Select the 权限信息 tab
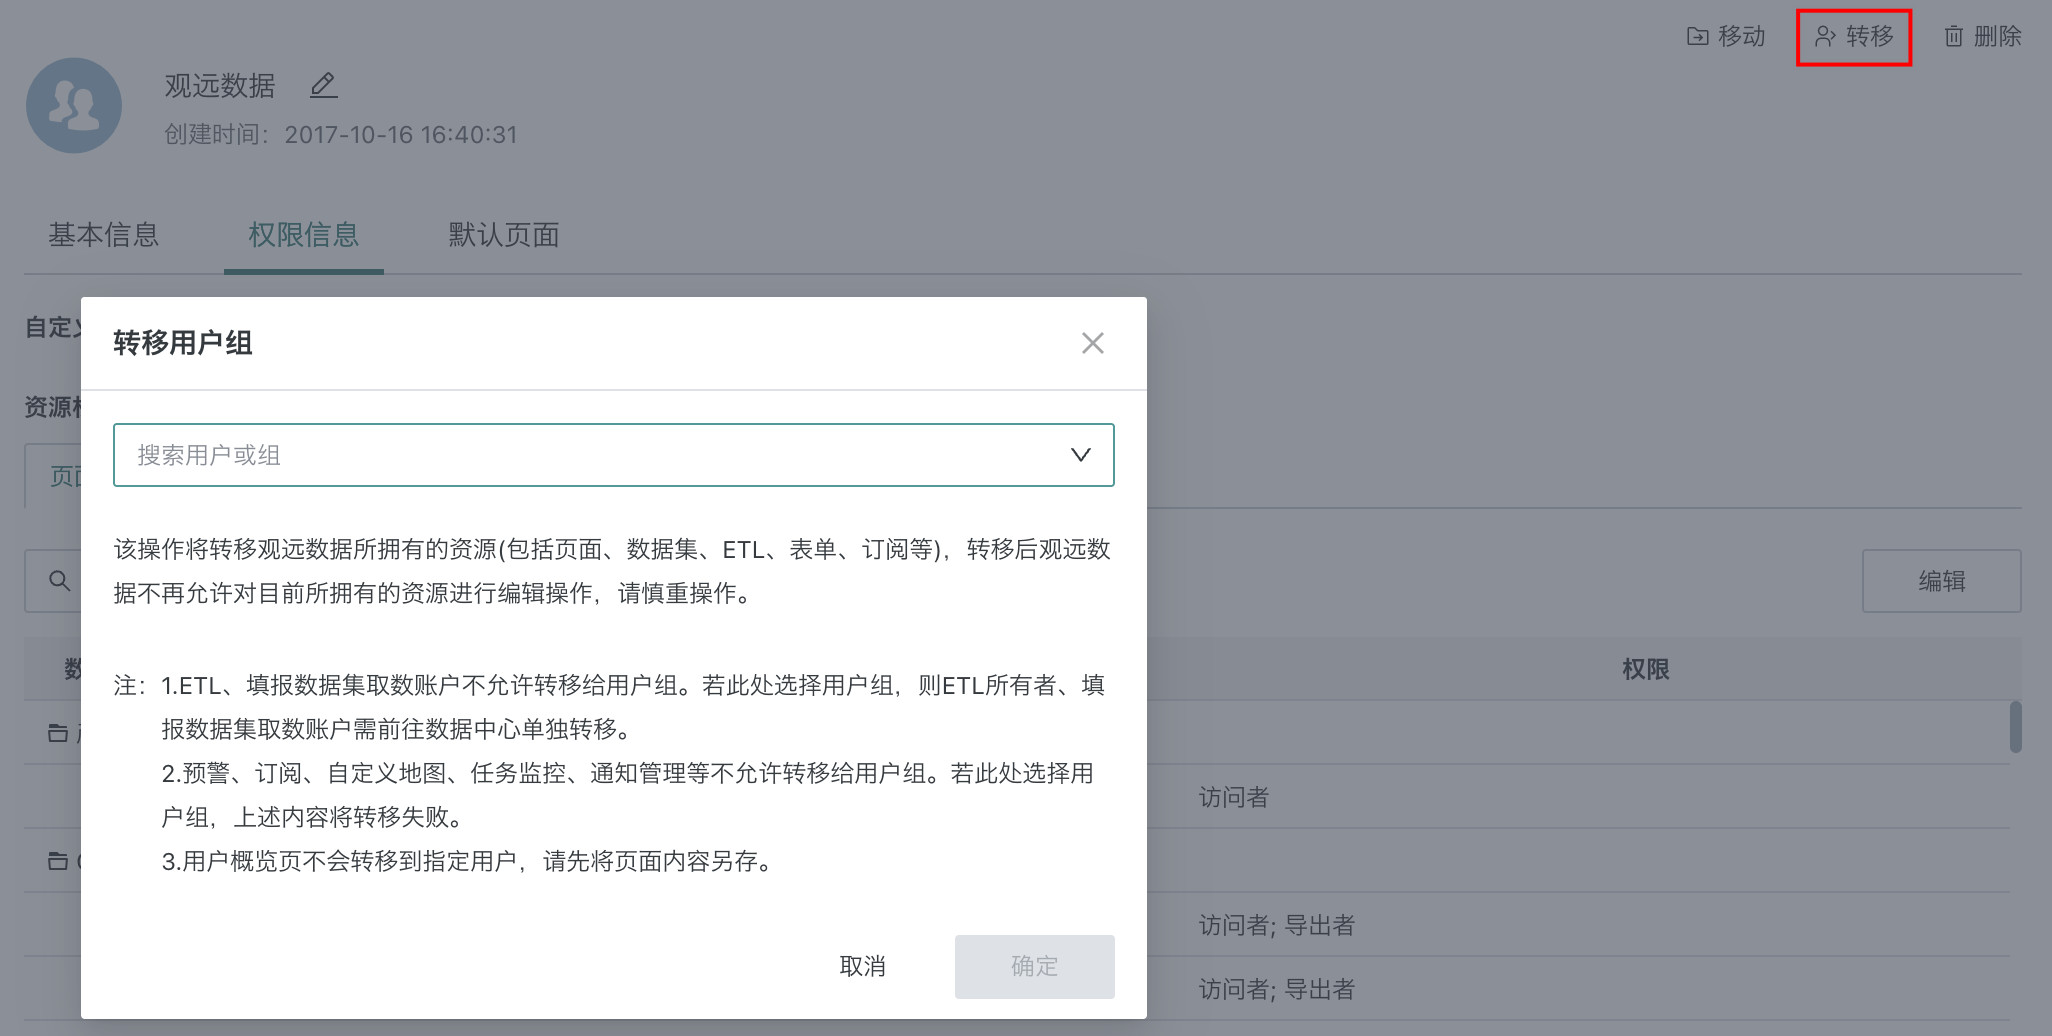 [x=303, y=235]
